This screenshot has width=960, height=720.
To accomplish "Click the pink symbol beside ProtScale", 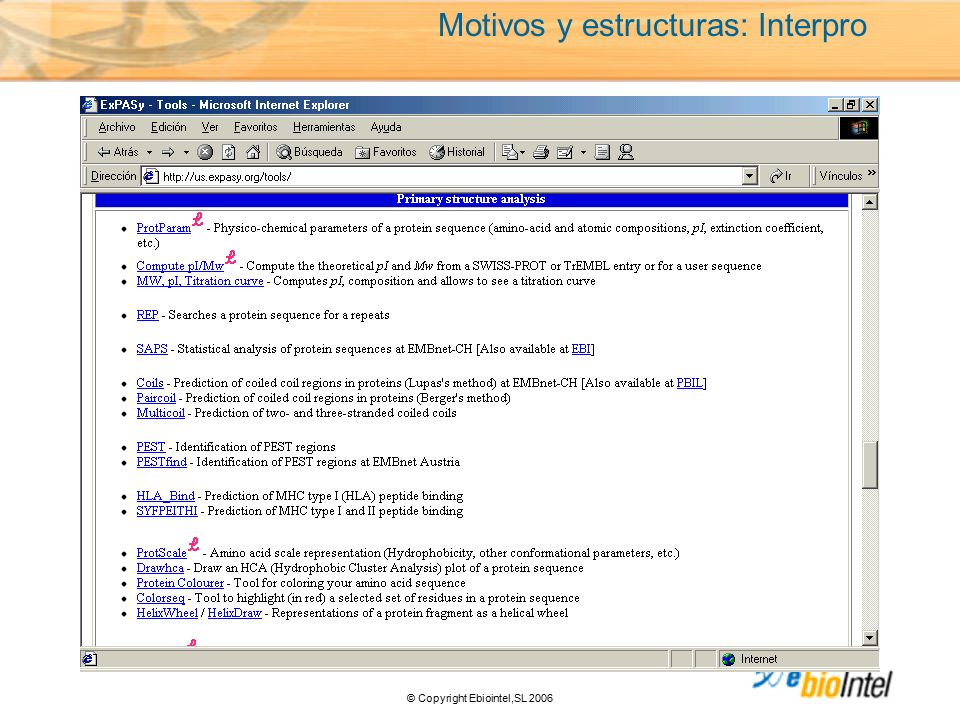I will click(x=193, y=544).
